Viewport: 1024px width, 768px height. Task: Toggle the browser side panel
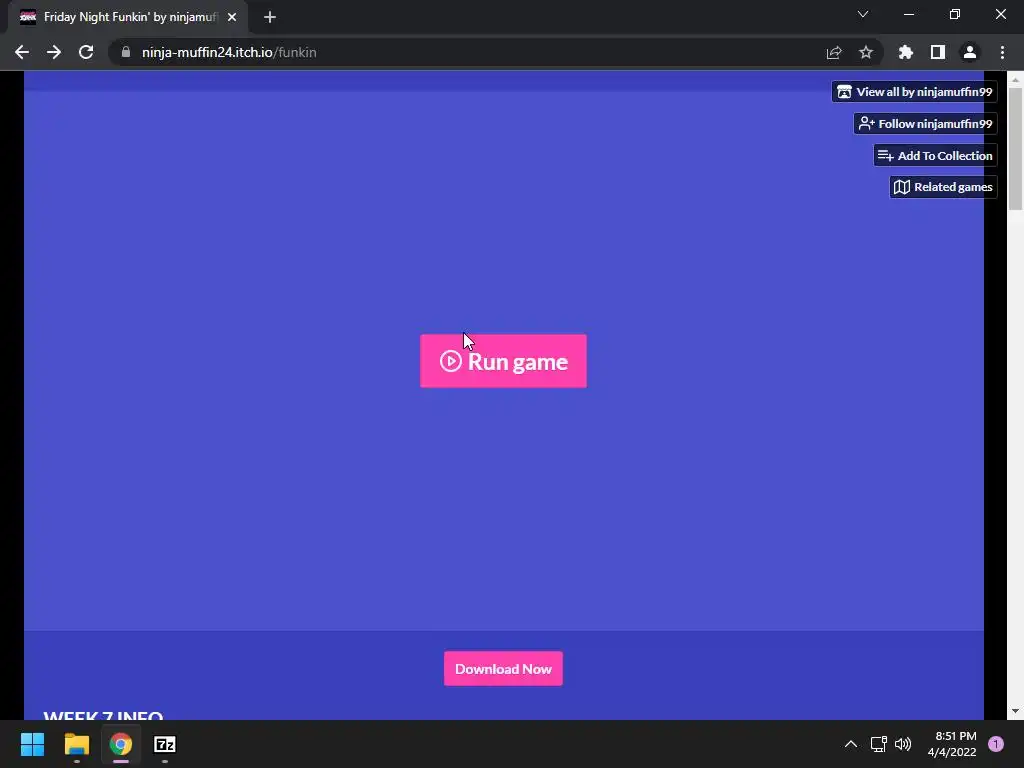[938, 52]
